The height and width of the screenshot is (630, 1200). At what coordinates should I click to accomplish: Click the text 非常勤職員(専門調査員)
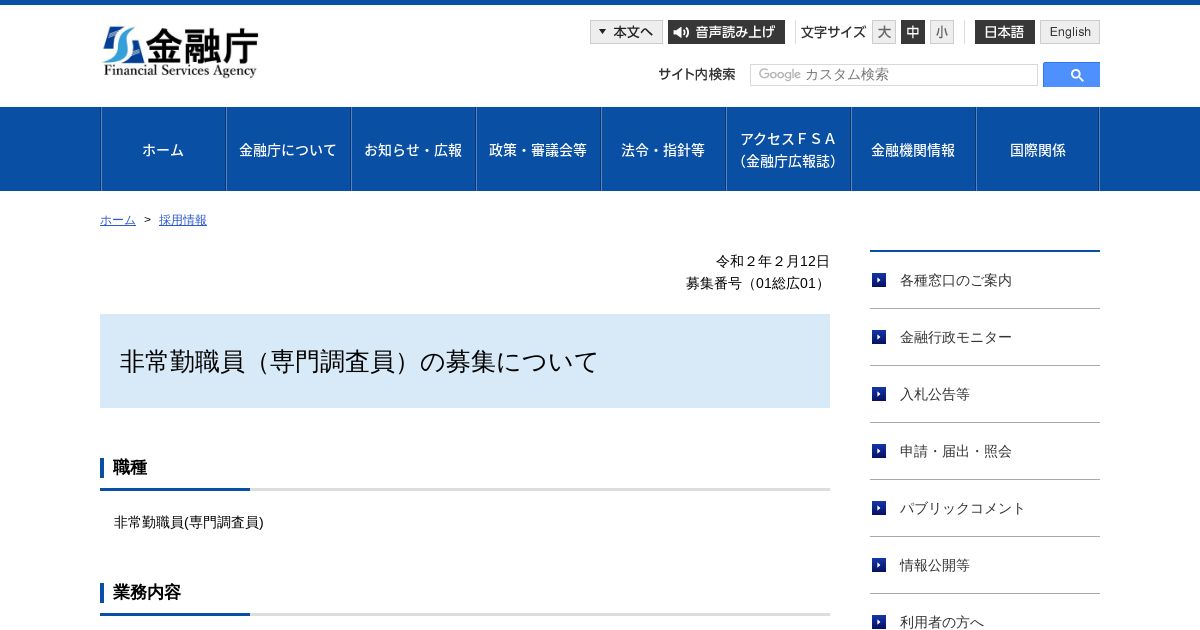click(189, 522)
